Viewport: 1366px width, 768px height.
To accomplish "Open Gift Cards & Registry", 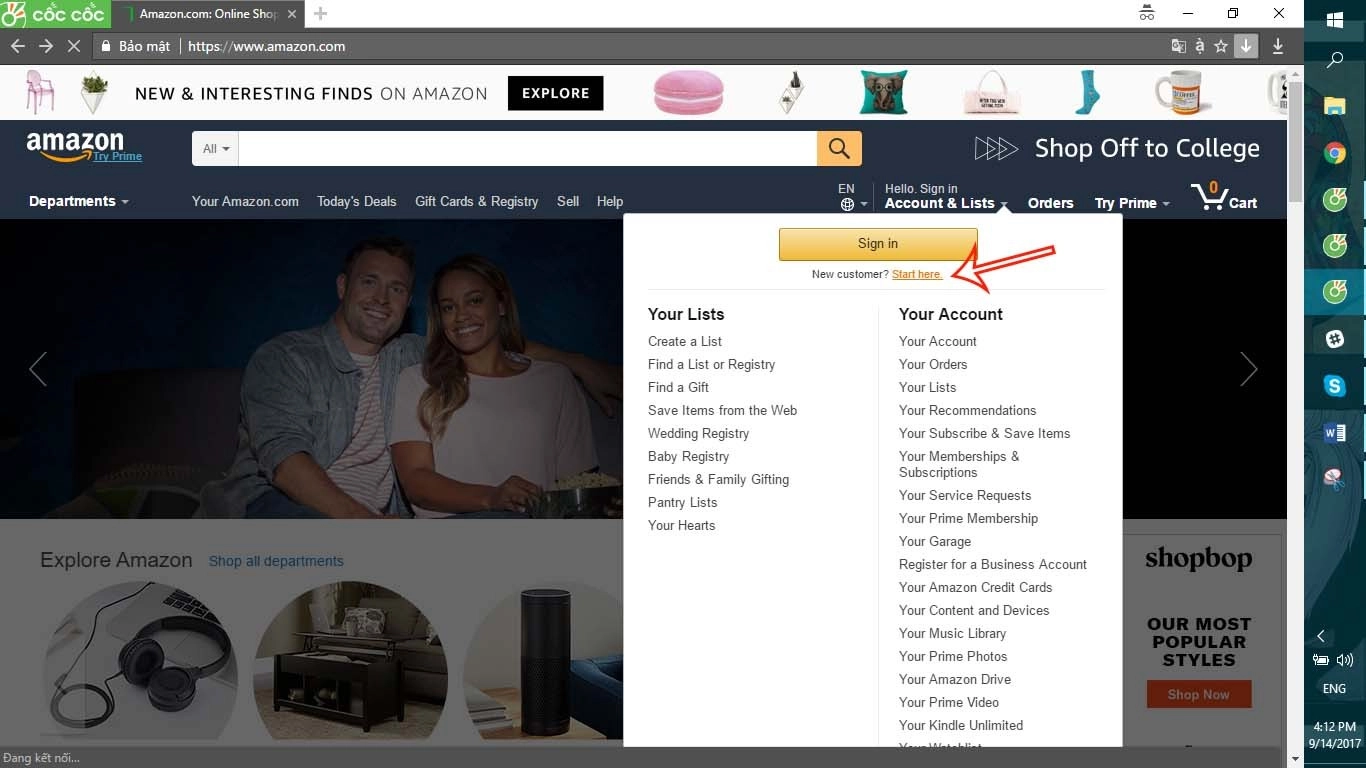I will [477, 201].
